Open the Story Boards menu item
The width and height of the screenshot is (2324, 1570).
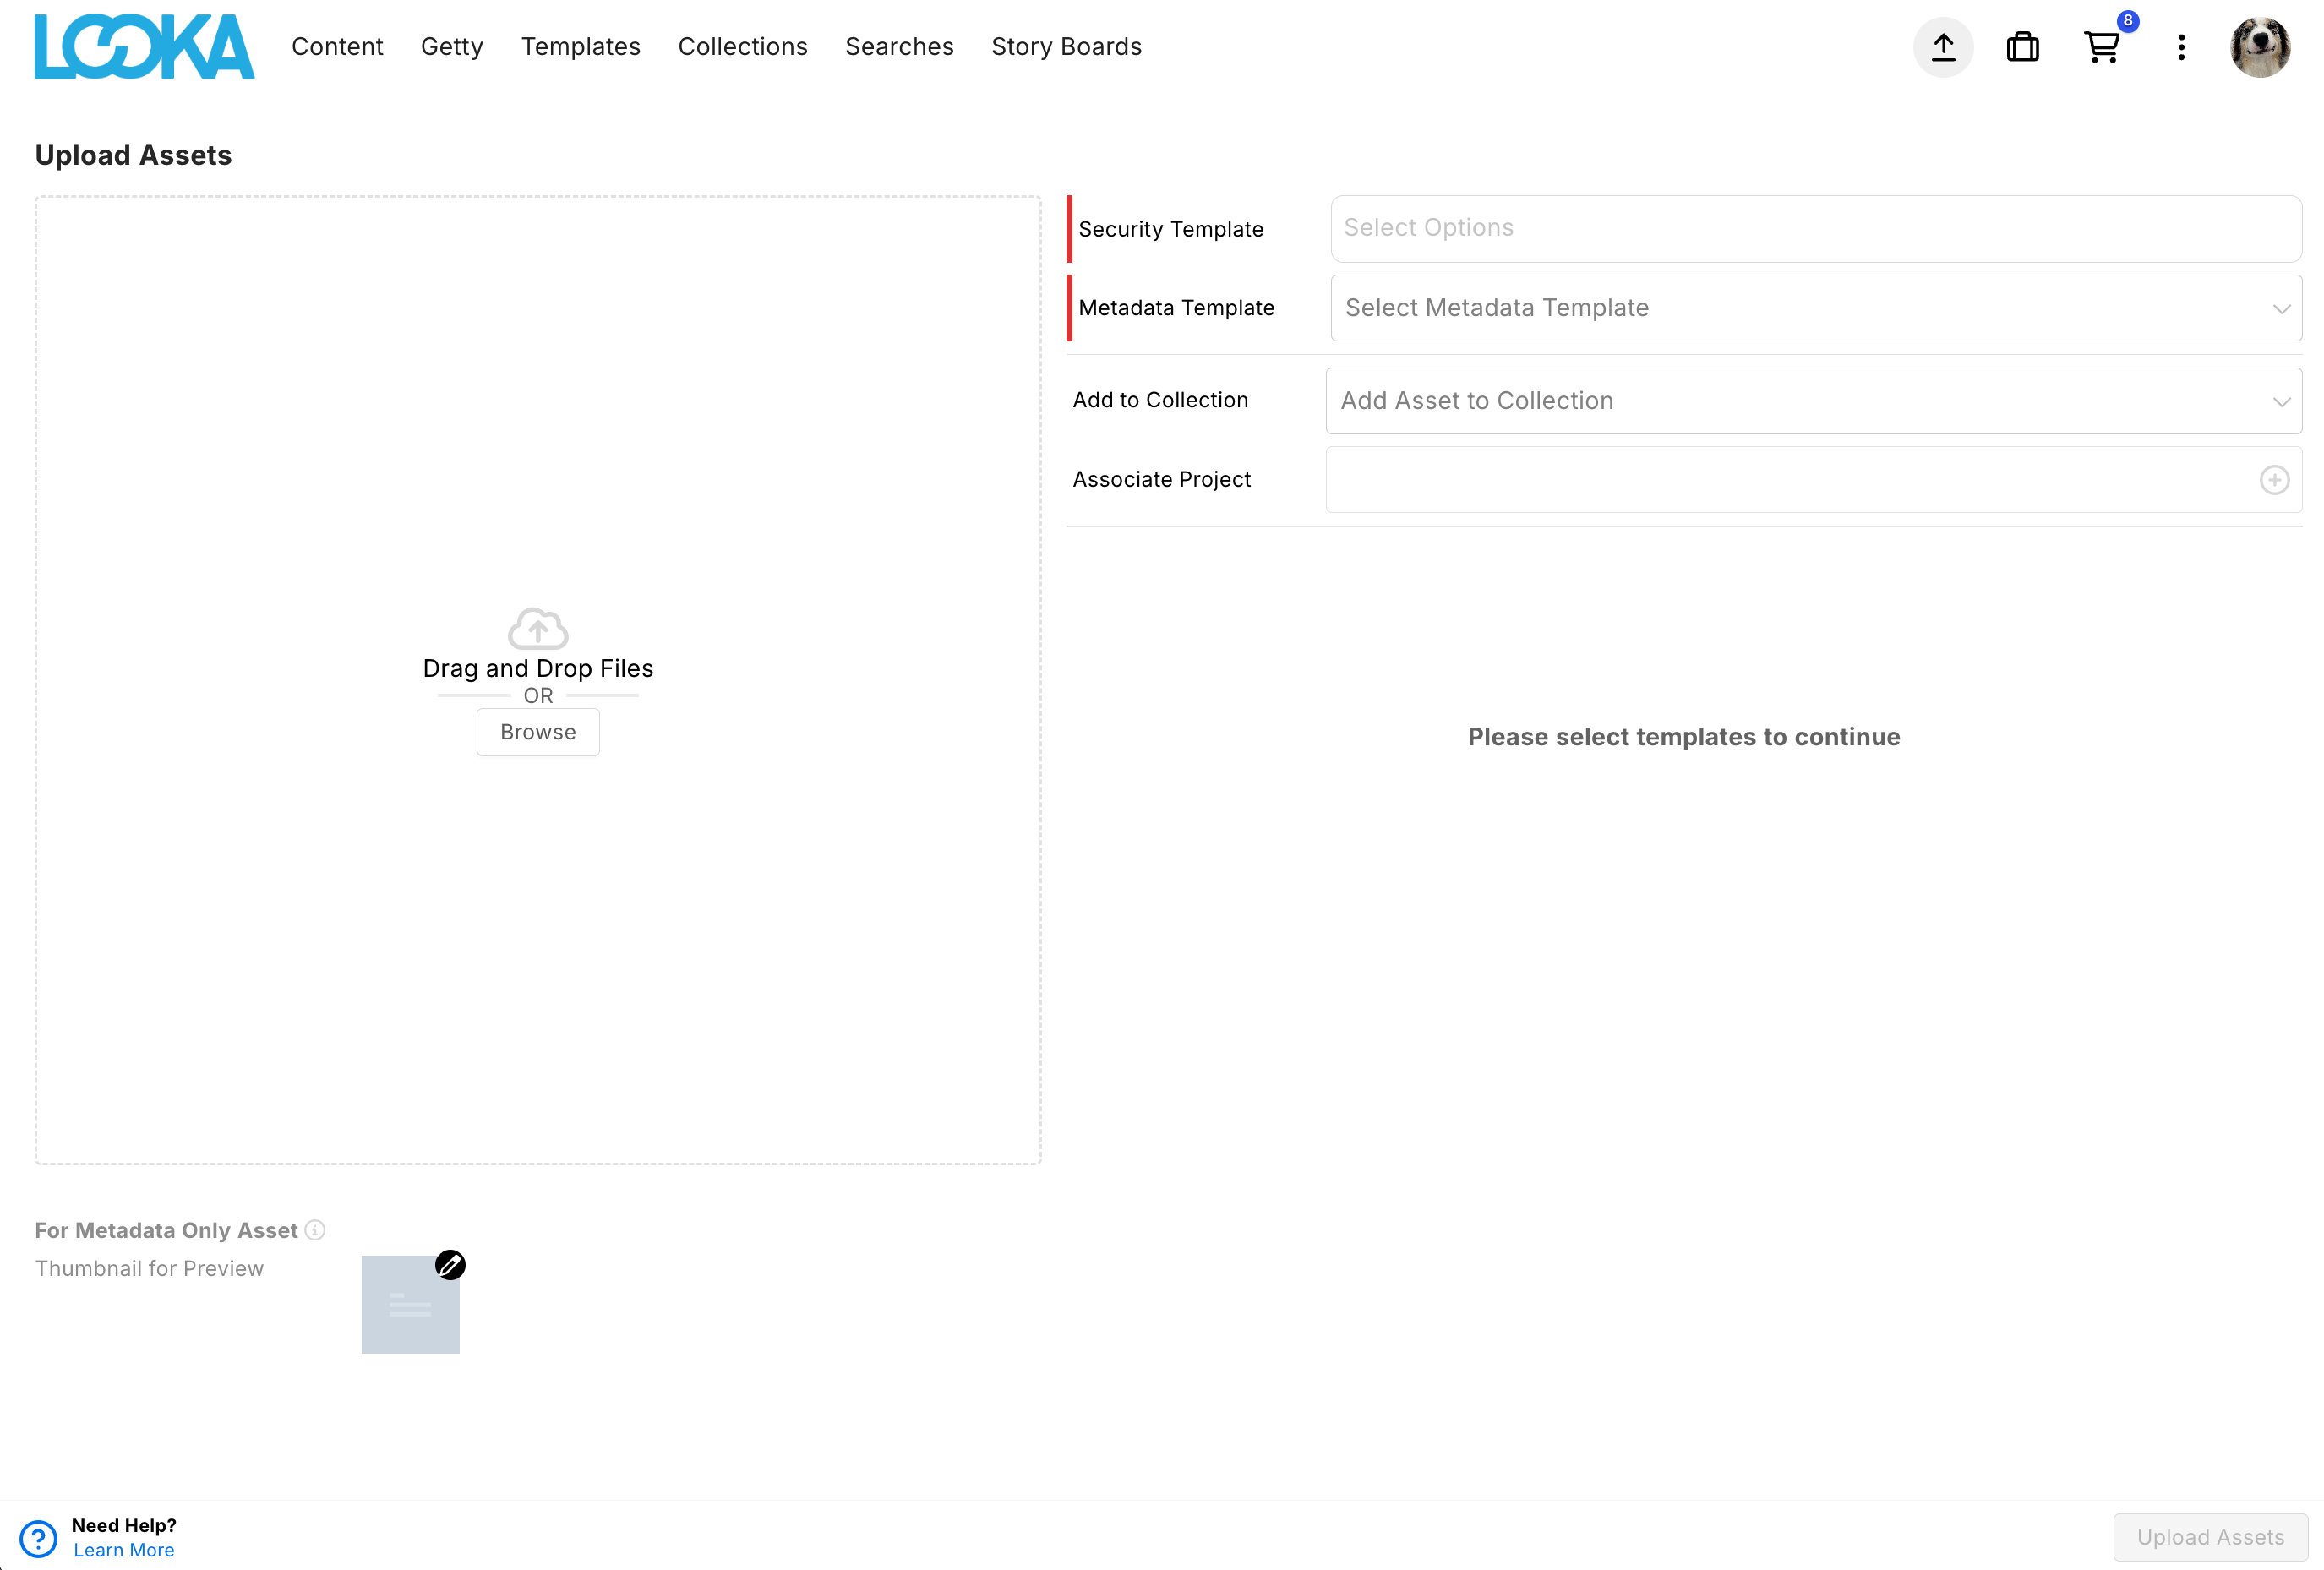pos(1066,47)
